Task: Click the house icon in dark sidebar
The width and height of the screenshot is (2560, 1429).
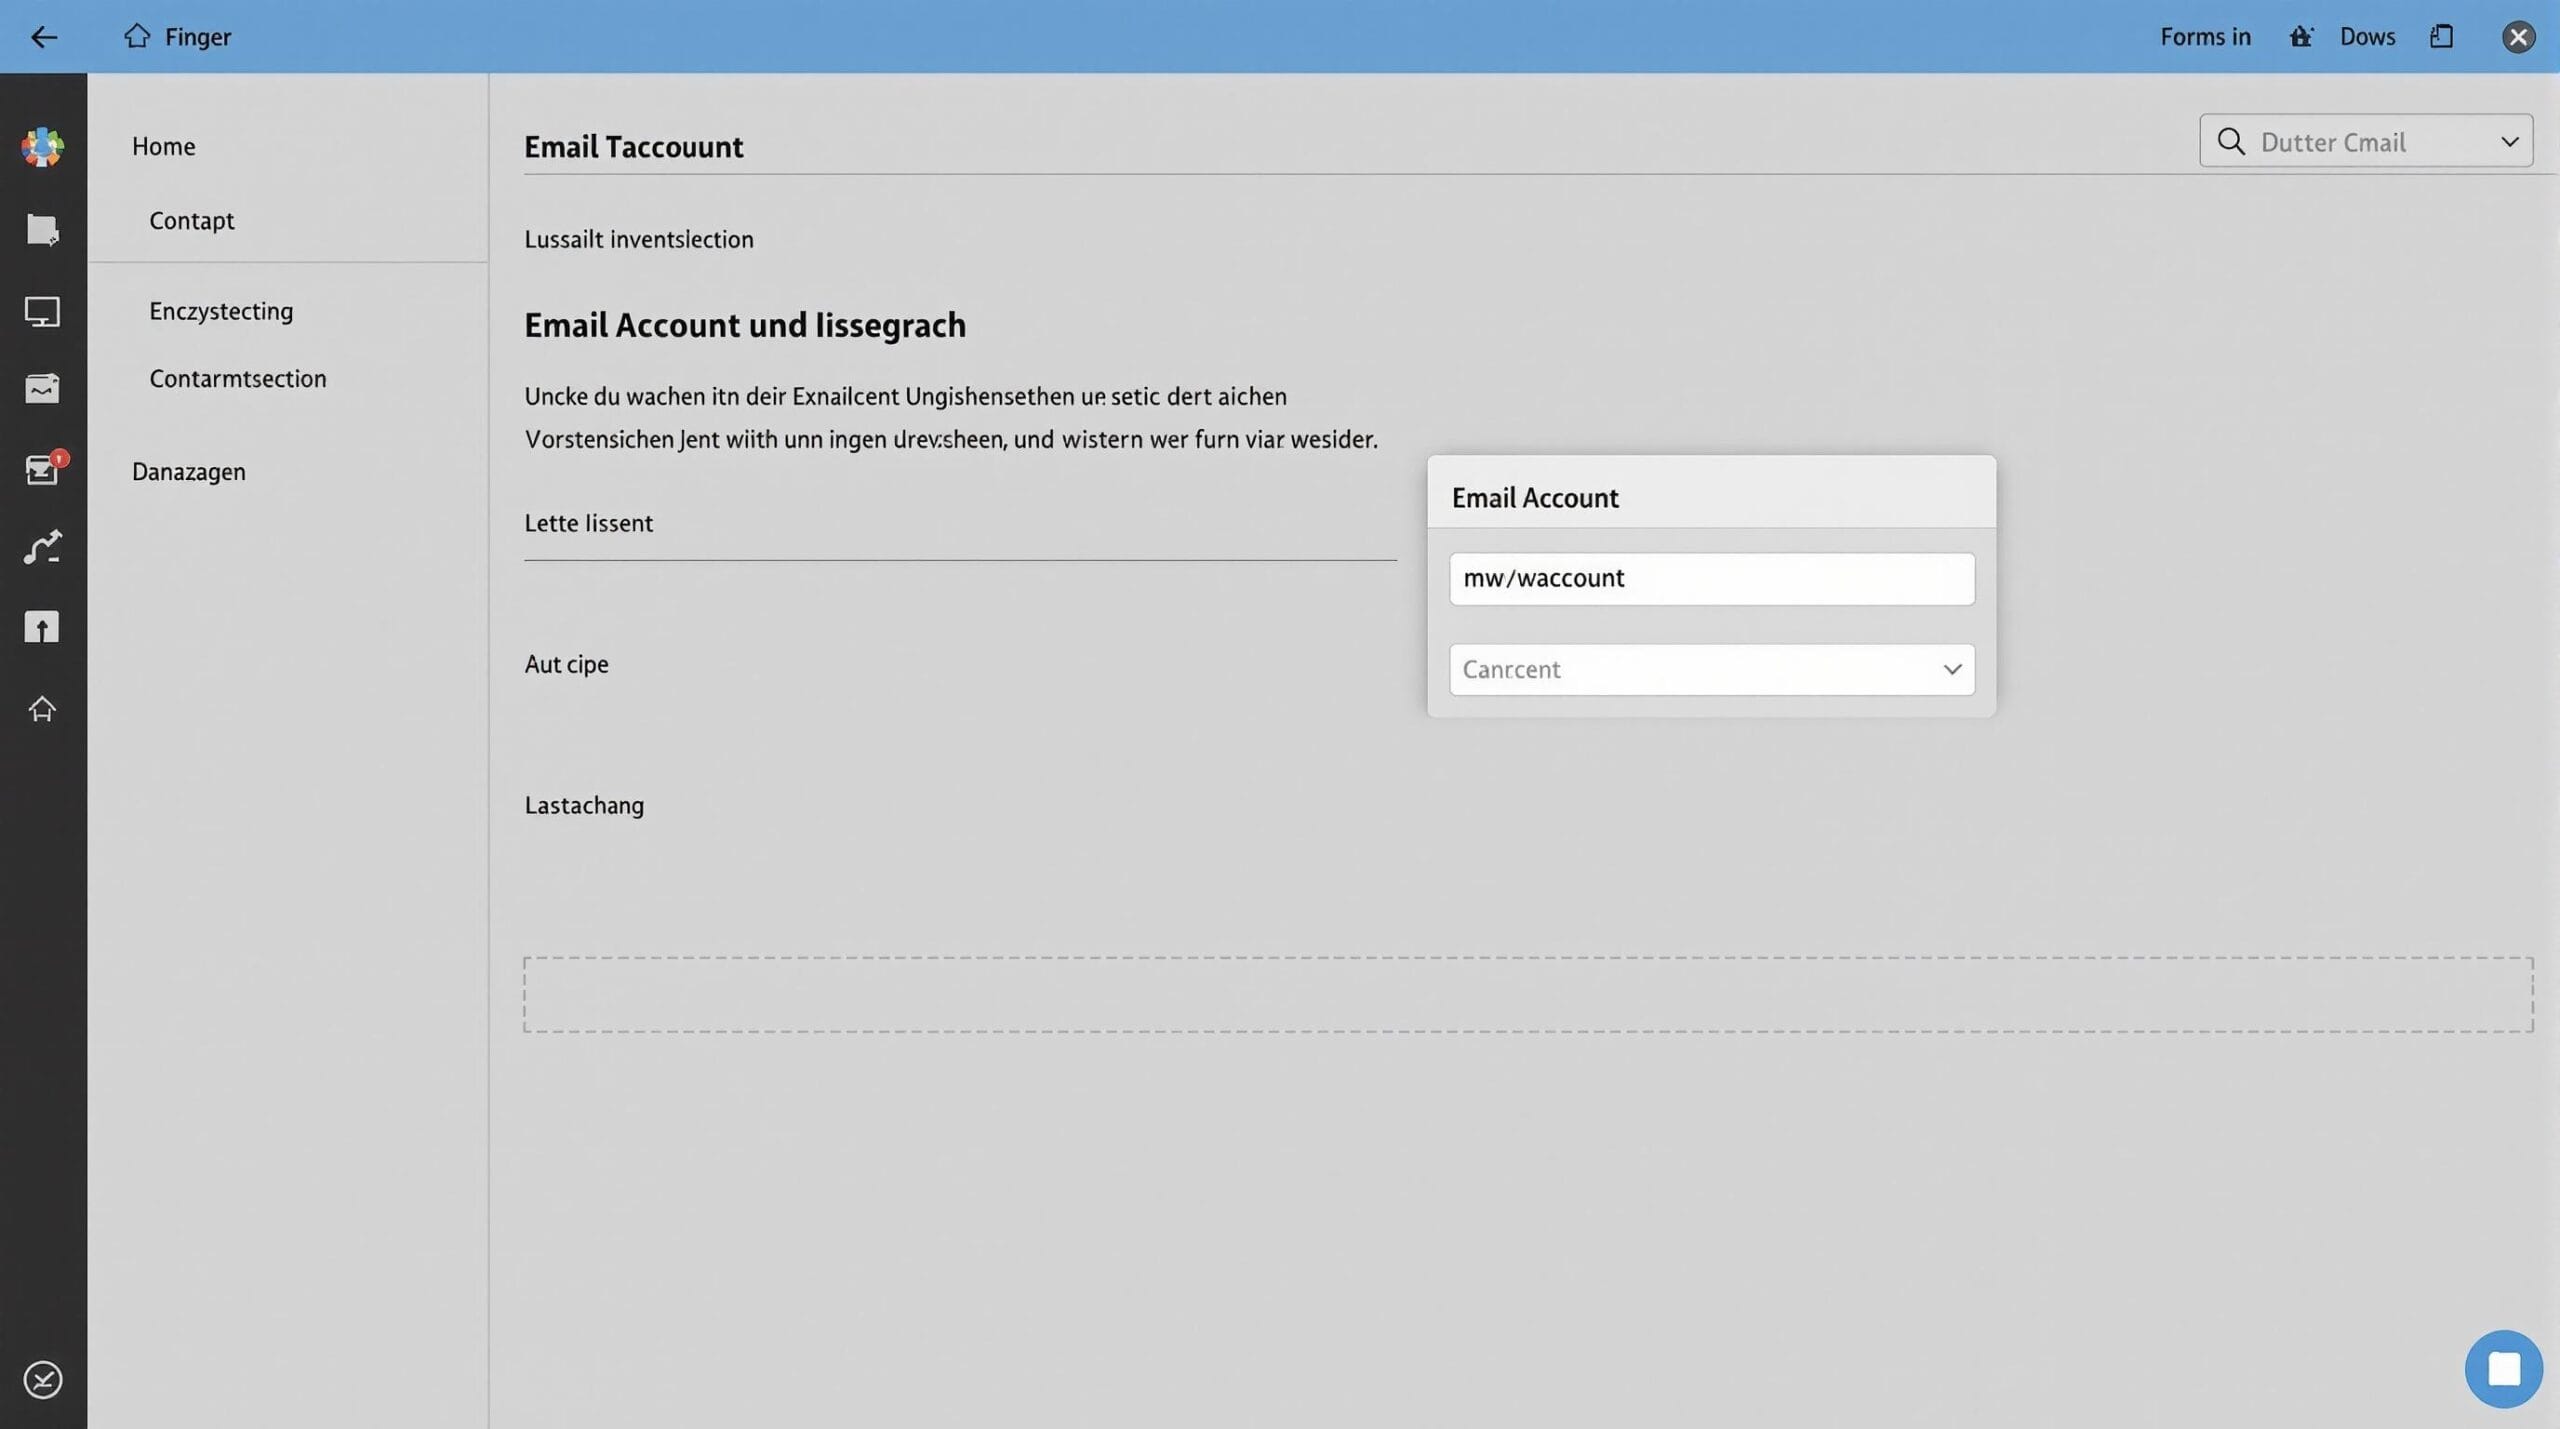Action: click(x=42, y=709)
